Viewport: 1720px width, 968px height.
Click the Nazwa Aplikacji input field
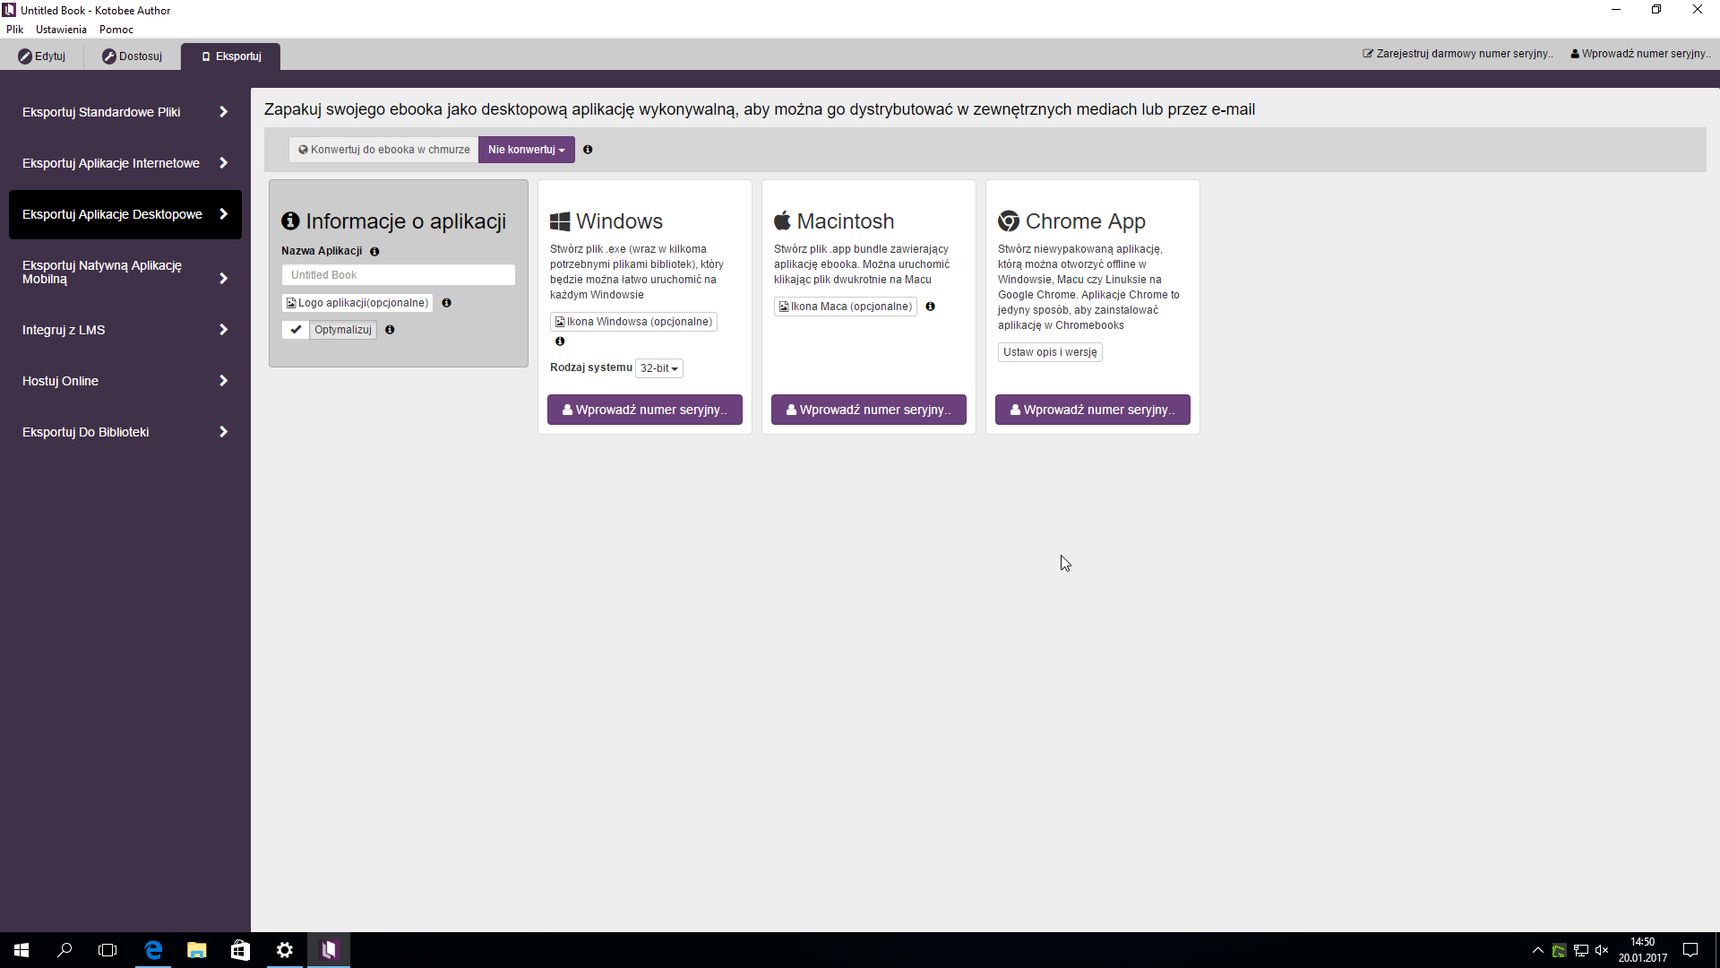point(398,275)
